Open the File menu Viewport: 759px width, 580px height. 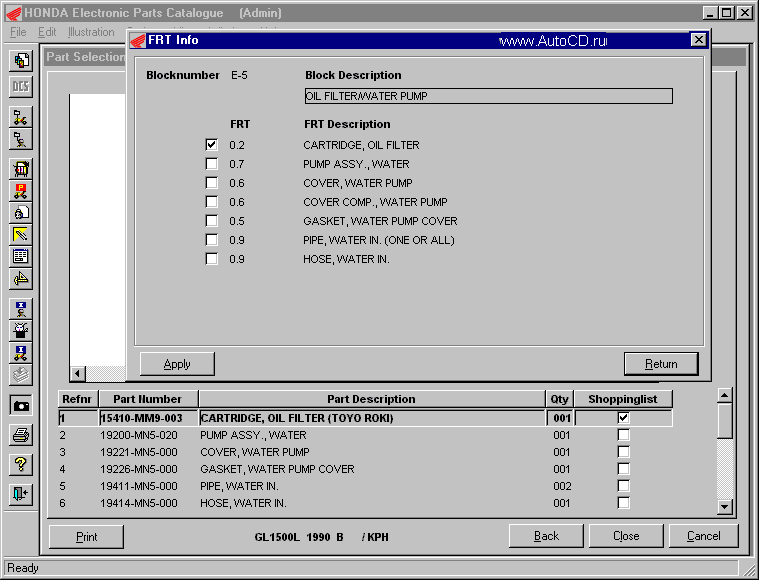(x=18, y=32)
